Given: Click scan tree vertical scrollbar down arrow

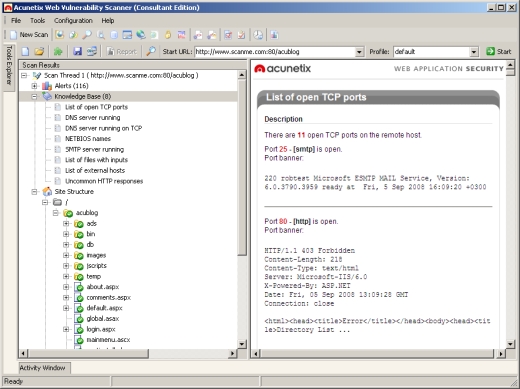Looking at the screenshot, I should coord(242,344).
